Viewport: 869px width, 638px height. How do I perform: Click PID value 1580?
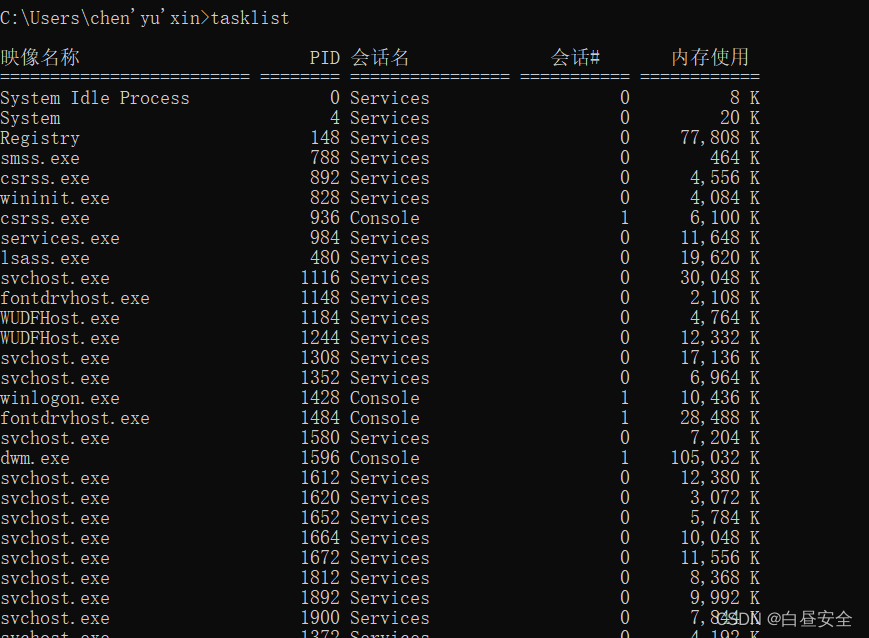pos(320,437)
